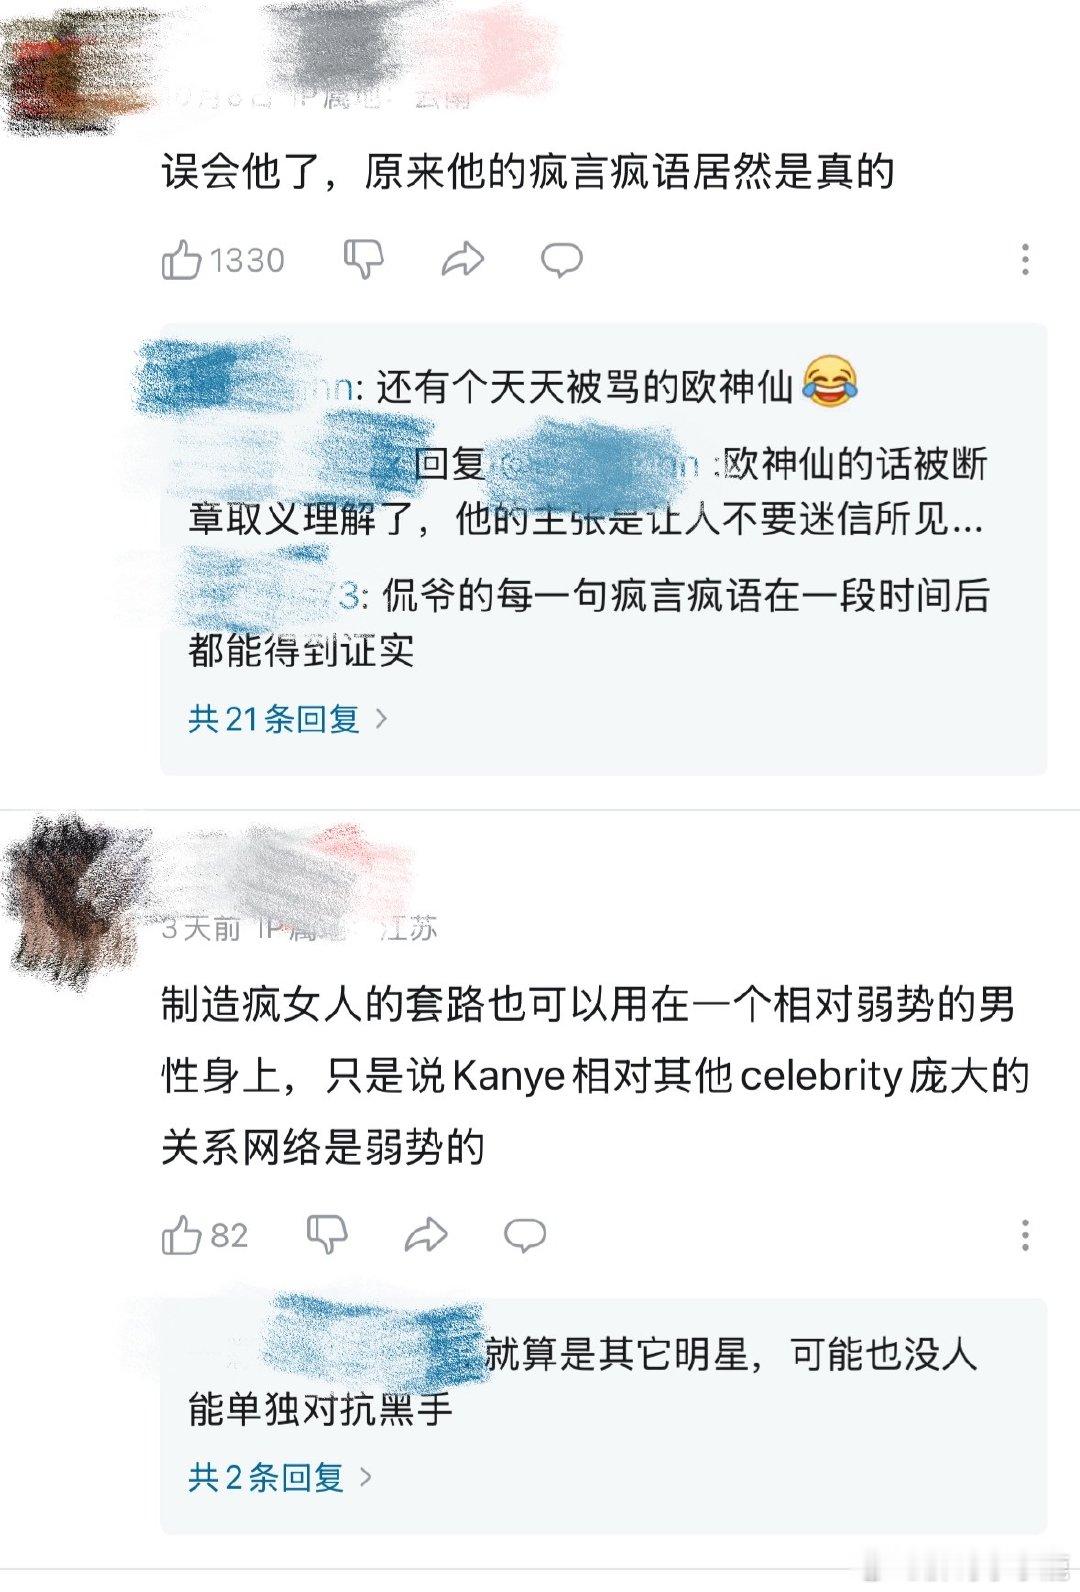Share the Kanye comment via arrow icon
This screenshot has height=1592, width=1080.
(x=425, y=1236)
